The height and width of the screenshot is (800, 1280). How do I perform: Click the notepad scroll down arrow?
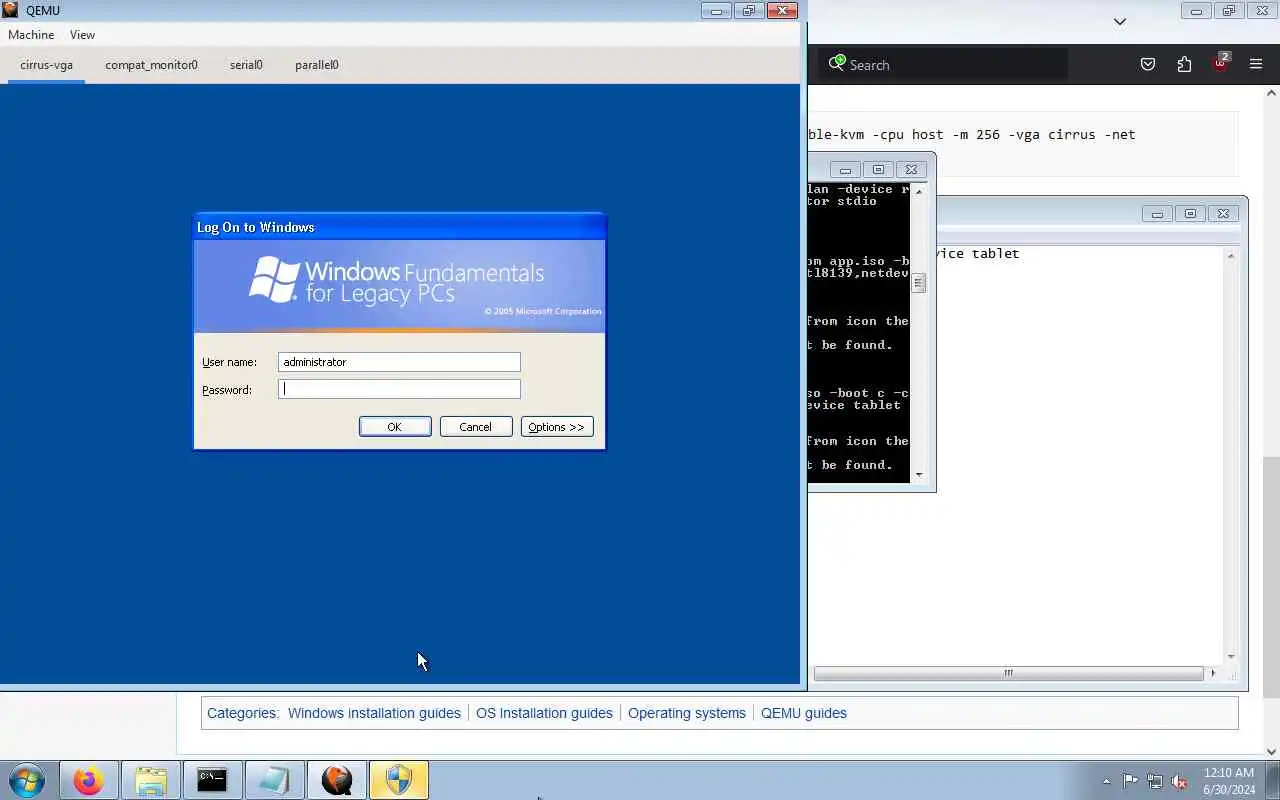[1231, 657]
